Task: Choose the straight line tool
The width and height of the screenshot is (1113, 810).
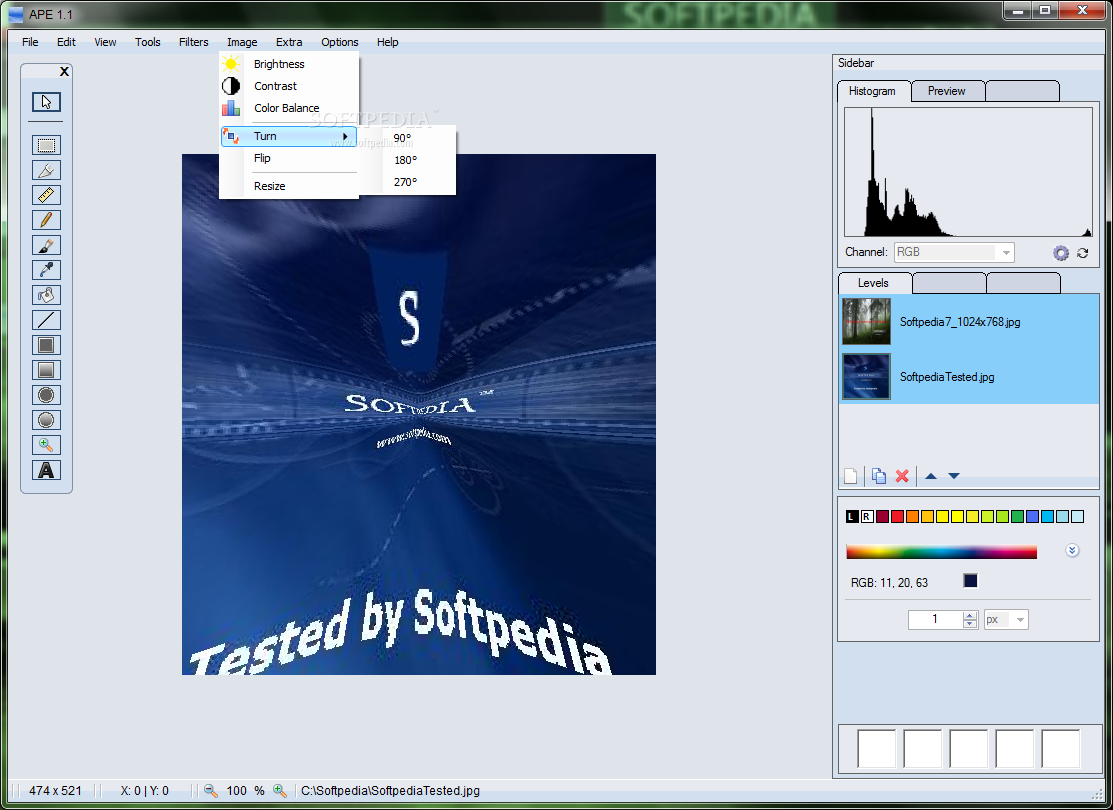Action: coord(46,320)
